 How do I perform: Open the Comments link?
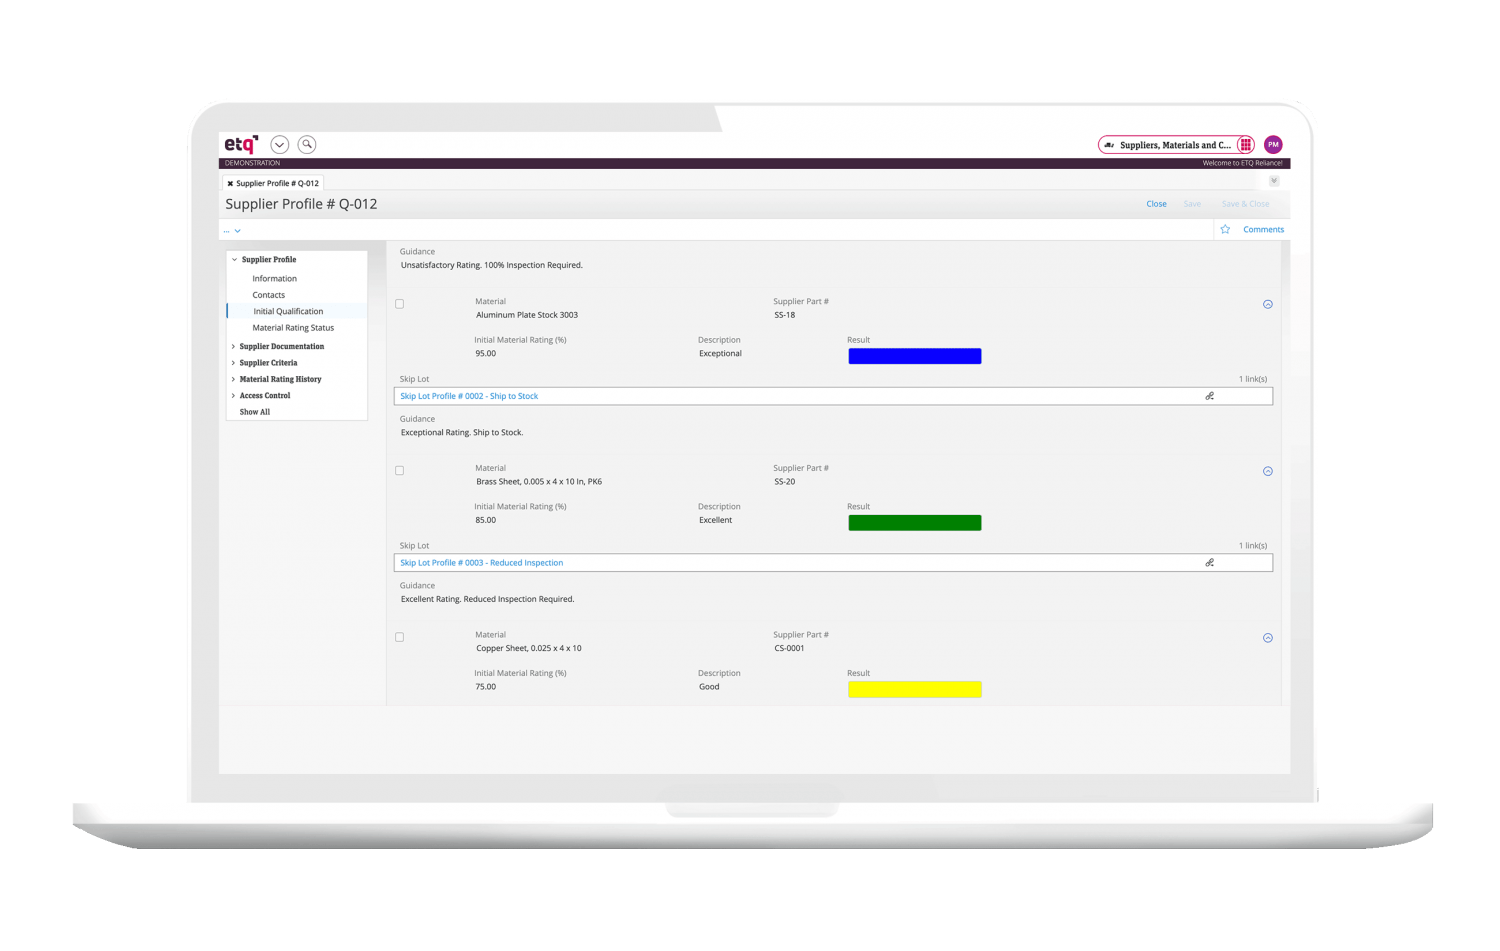coord(1263,230)
